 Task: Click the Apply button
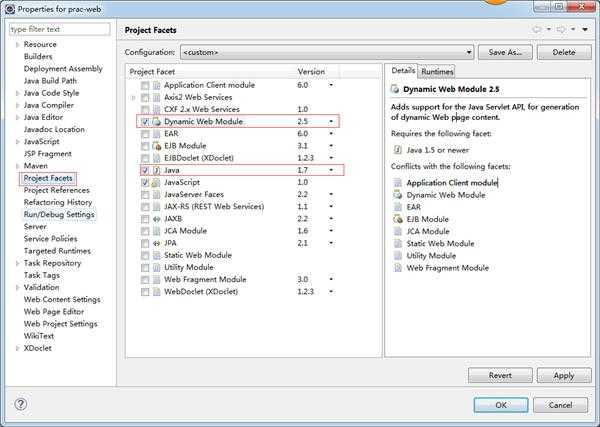pyautogui.click(x=564, y=375)
